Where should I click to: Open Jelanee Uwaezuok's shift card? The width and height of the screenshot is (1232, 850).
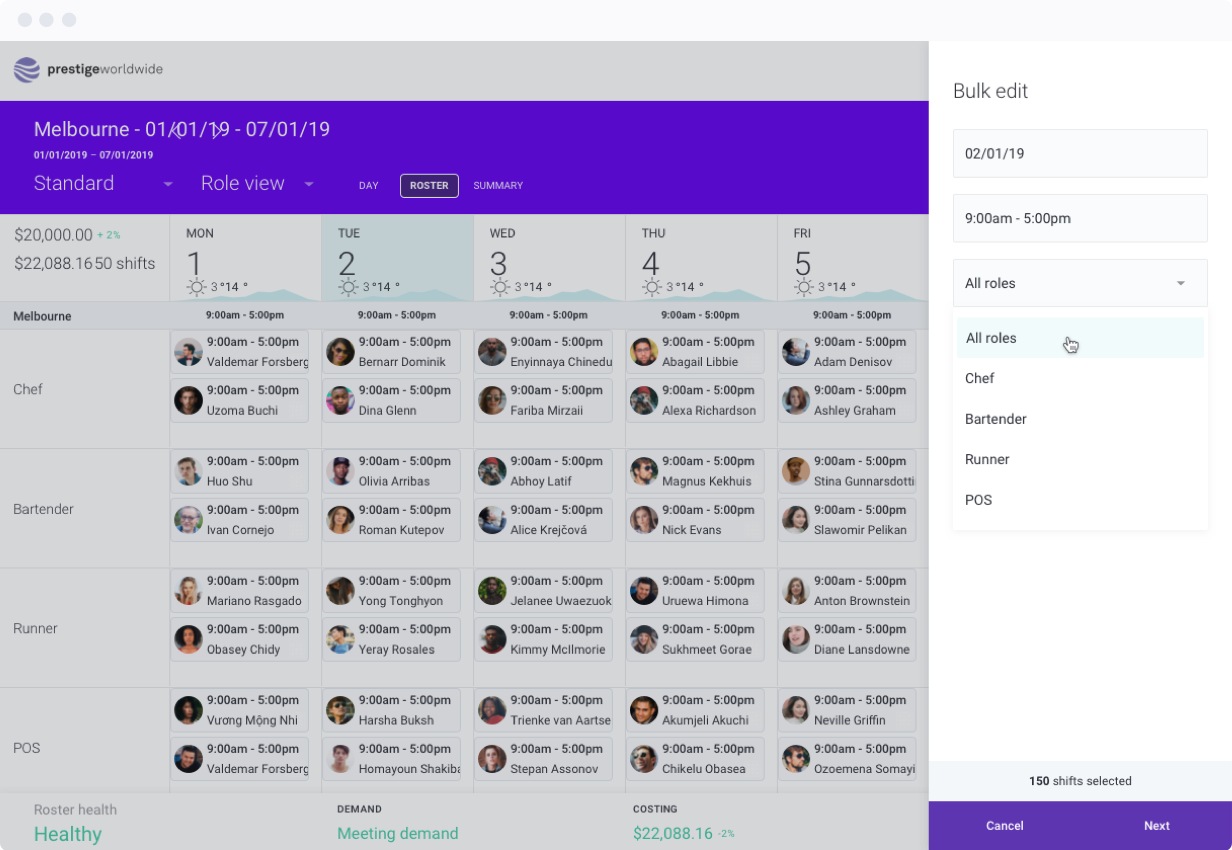tap(544, 591)
